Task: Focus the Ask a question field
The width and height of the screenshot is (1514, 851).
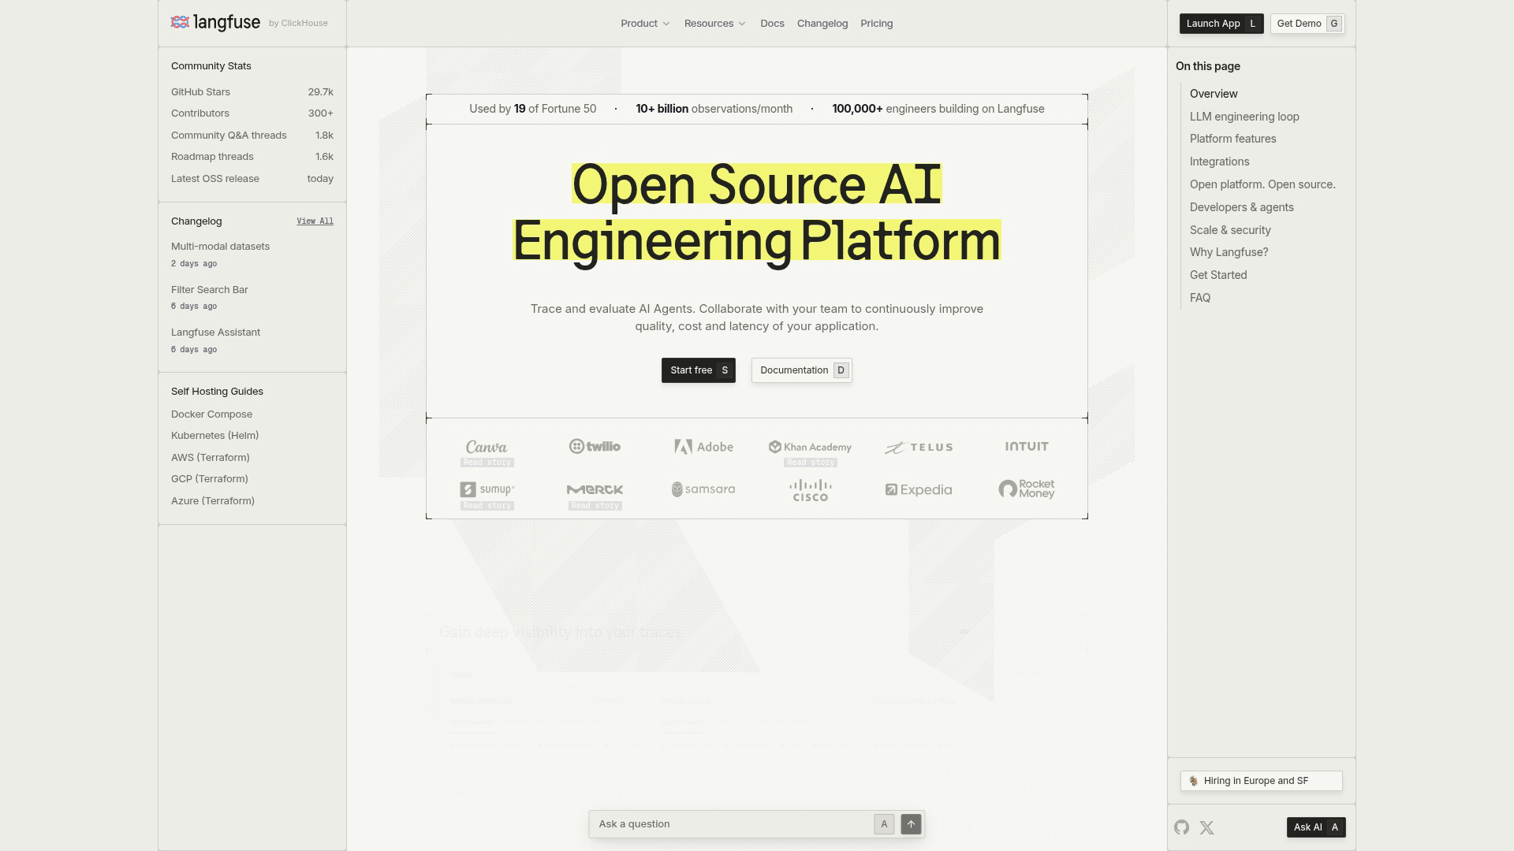Action: click(734, 824)
